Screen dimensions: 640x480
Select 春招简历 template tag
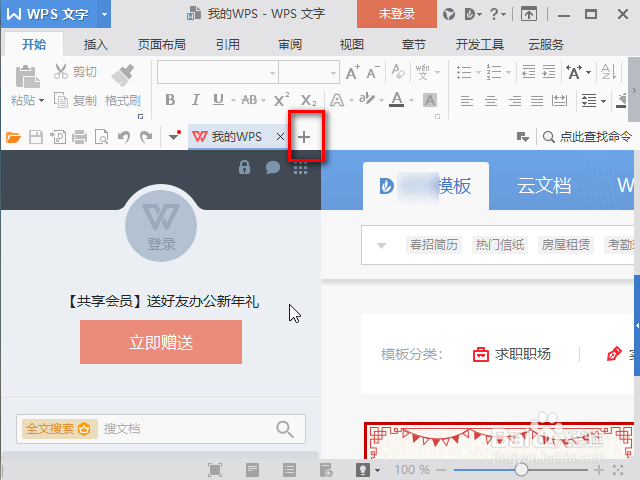tap(434, 245)
